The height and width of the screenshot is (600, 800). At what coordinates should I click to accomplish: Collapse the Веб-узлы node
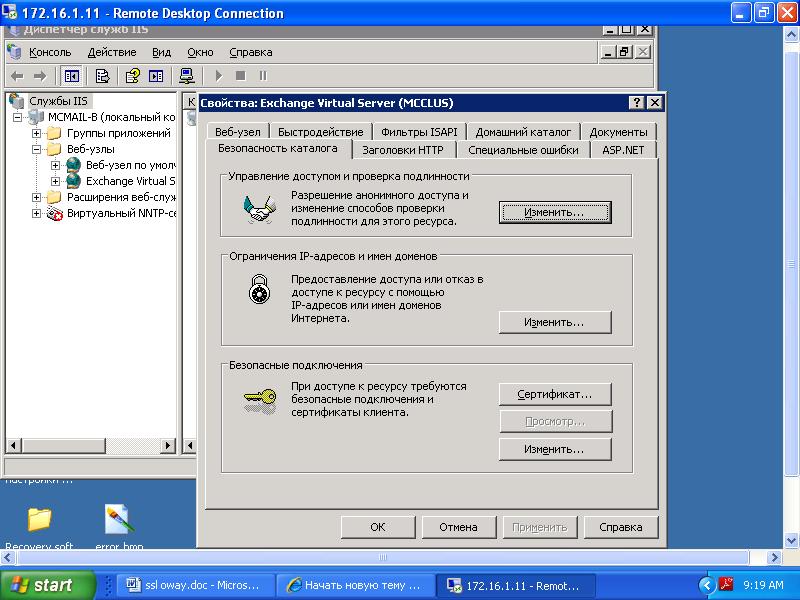pyautogui.click(x=37, y=149)
